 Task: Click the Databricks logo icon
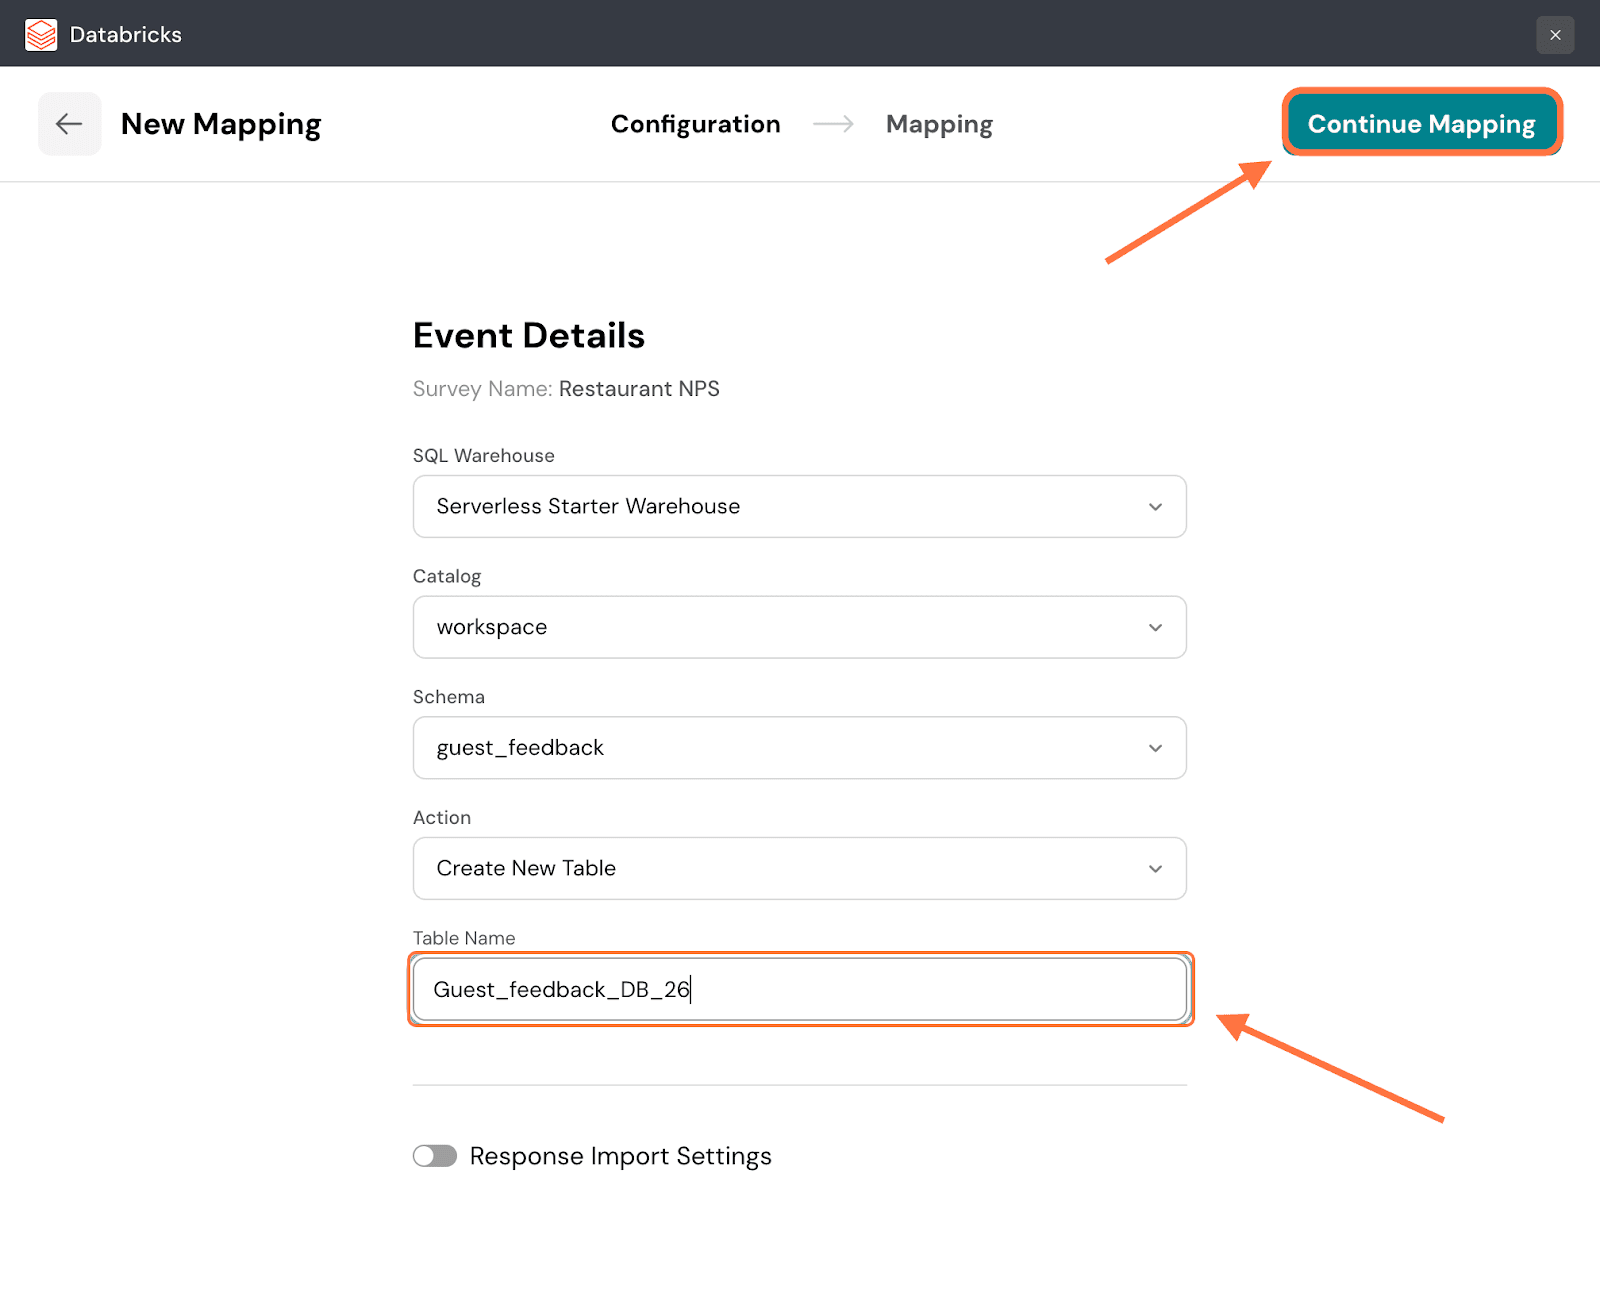41,34
